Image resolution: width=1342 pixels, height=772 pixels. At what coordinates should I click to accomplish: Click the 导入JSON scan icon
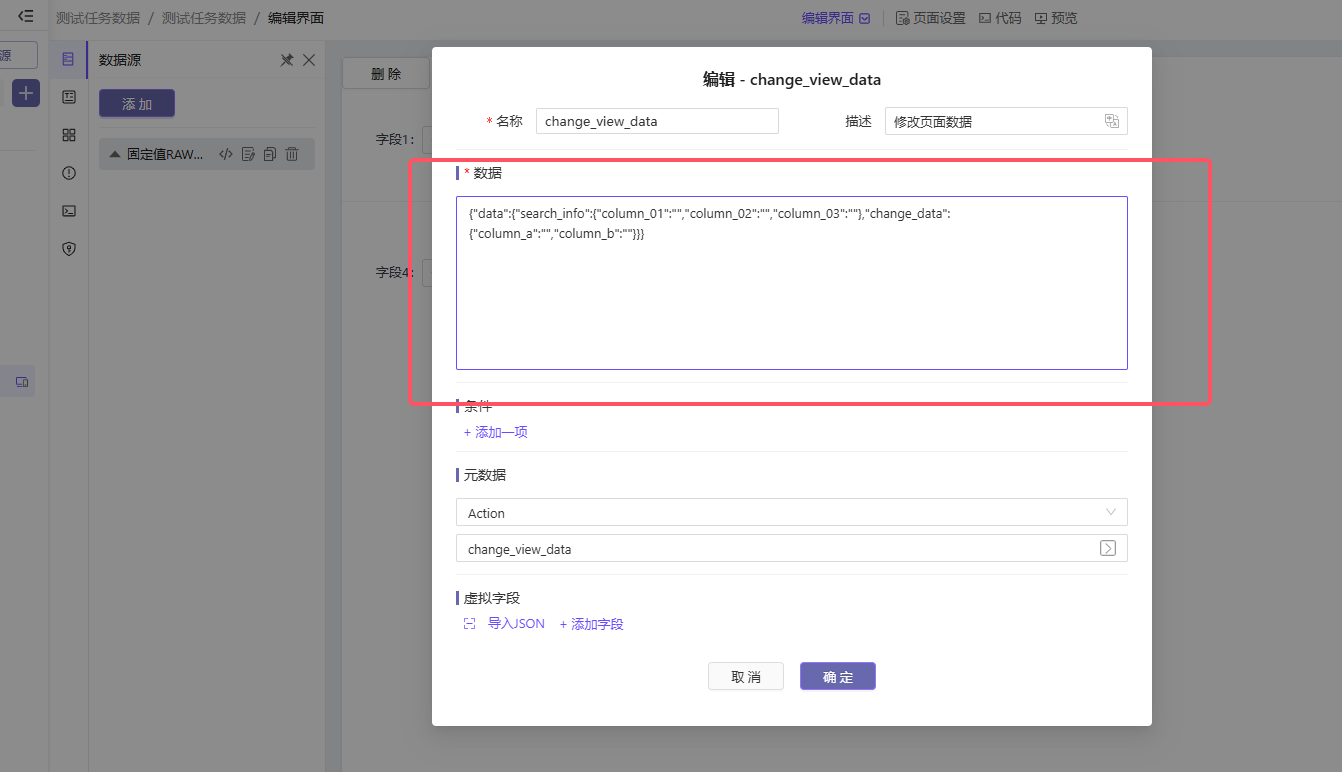click(470, 624)
